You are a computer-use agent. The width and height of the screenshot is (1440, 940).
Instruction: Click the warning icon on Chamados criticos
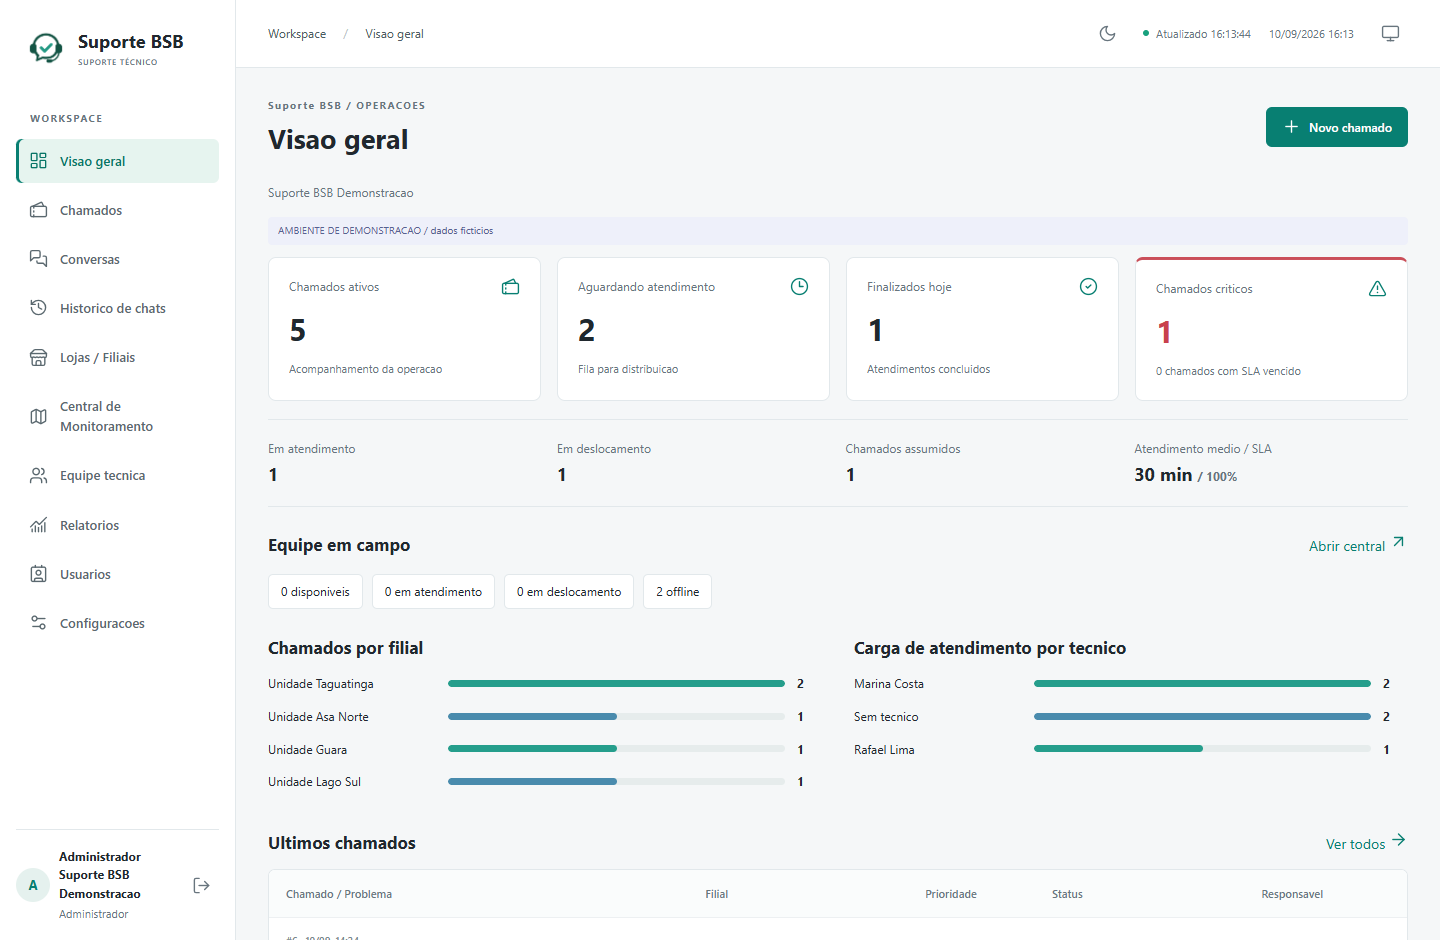point(1377,289)
